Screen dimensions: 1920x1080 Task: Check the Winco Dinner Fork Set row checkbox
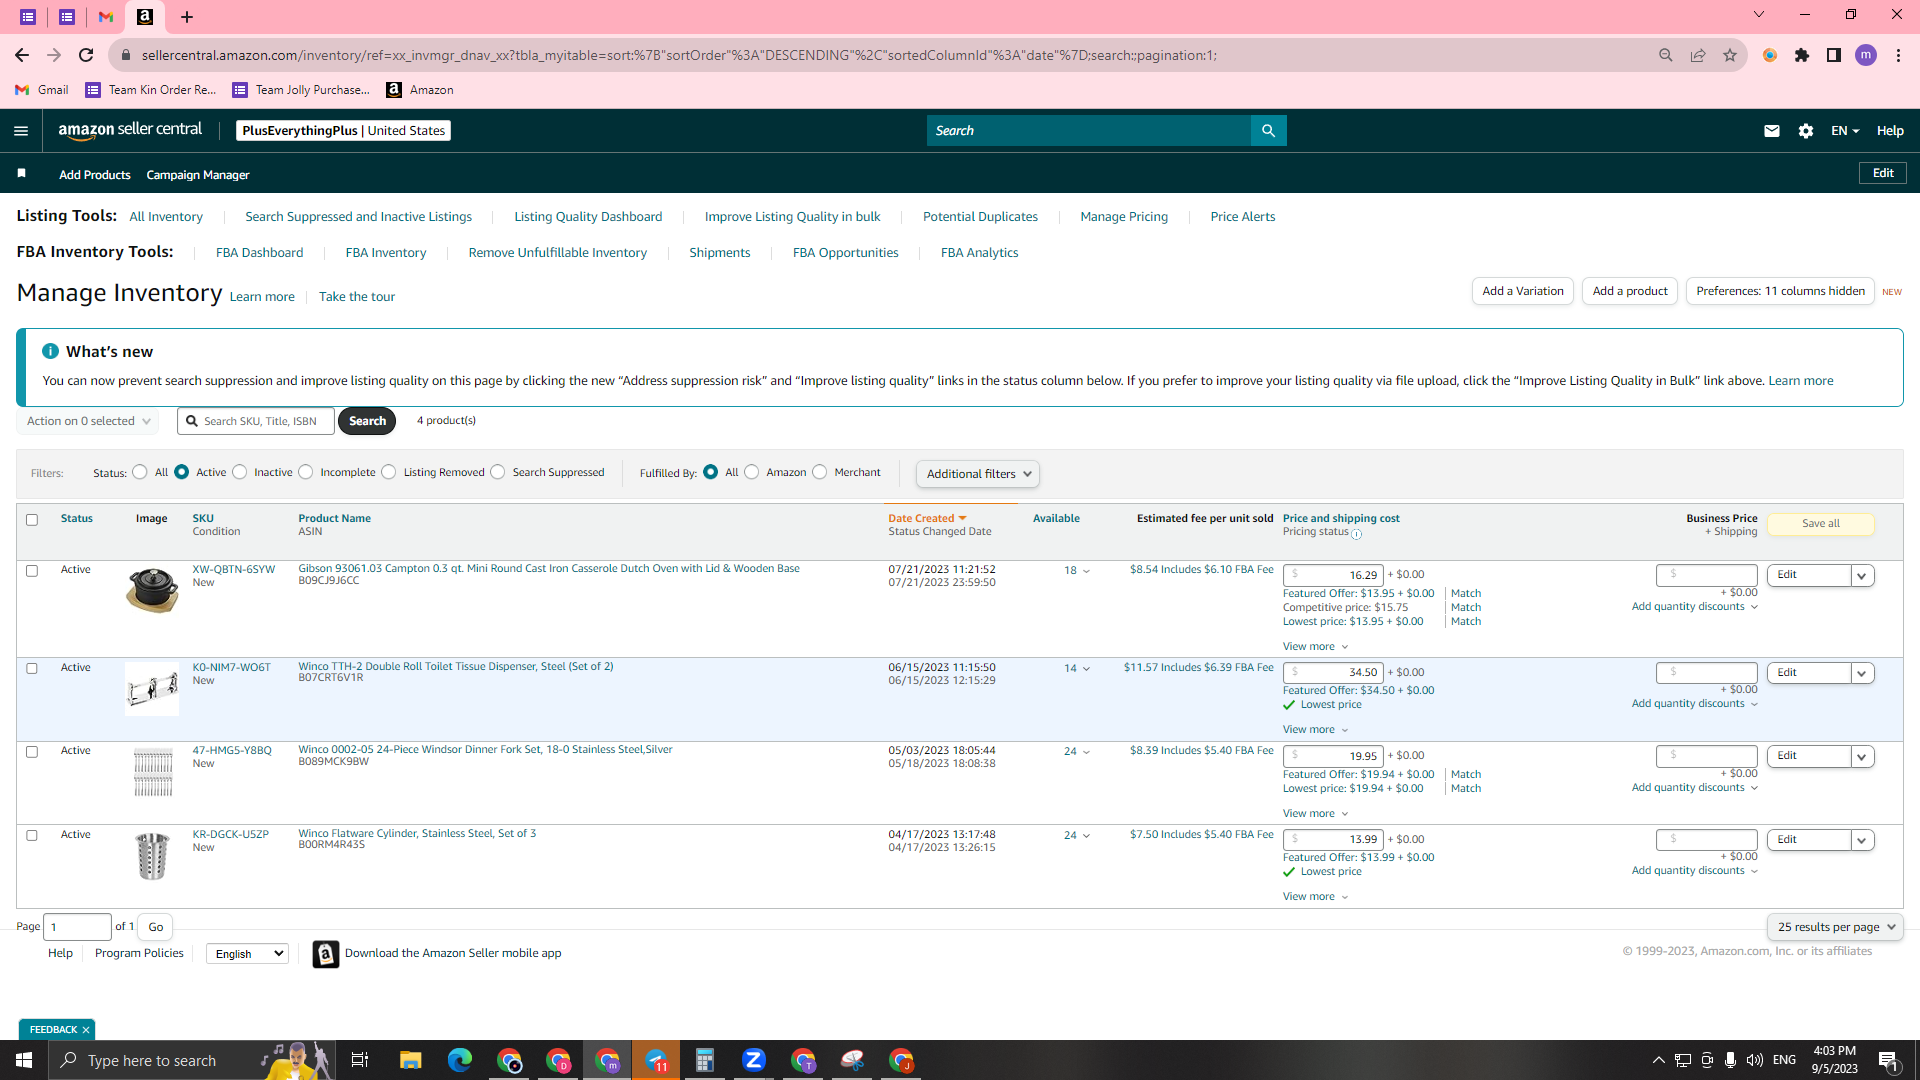click(32, 752)
